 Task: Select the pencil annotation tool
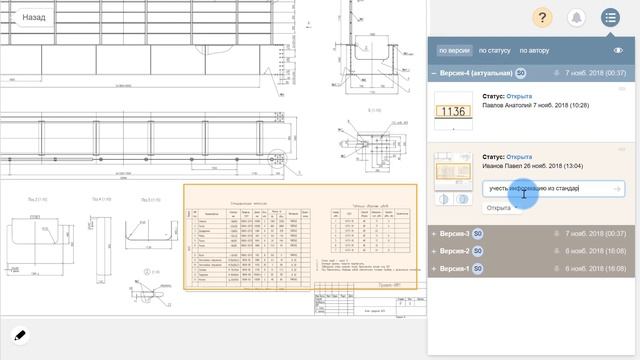click(x=20, y=335)
